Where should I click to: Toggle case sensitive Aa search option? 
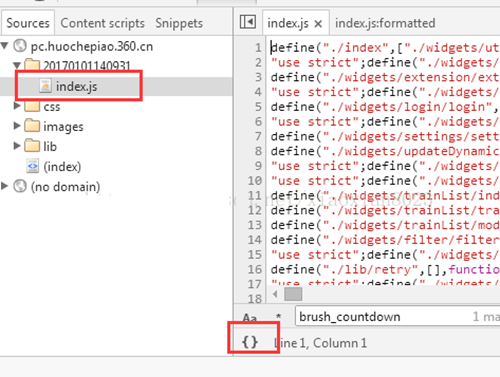coord(250,317)
